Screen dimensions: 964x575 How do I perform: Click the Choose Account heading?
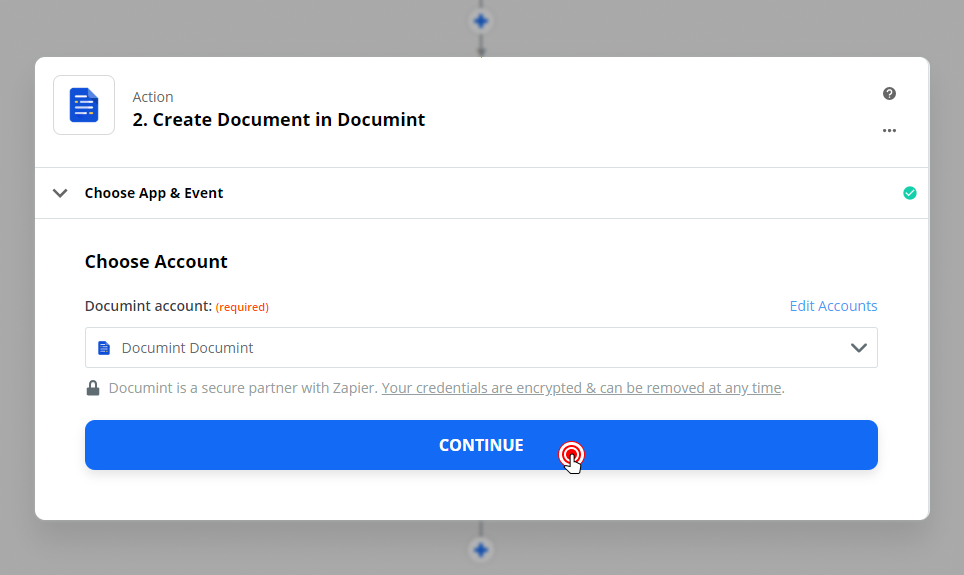156,262
